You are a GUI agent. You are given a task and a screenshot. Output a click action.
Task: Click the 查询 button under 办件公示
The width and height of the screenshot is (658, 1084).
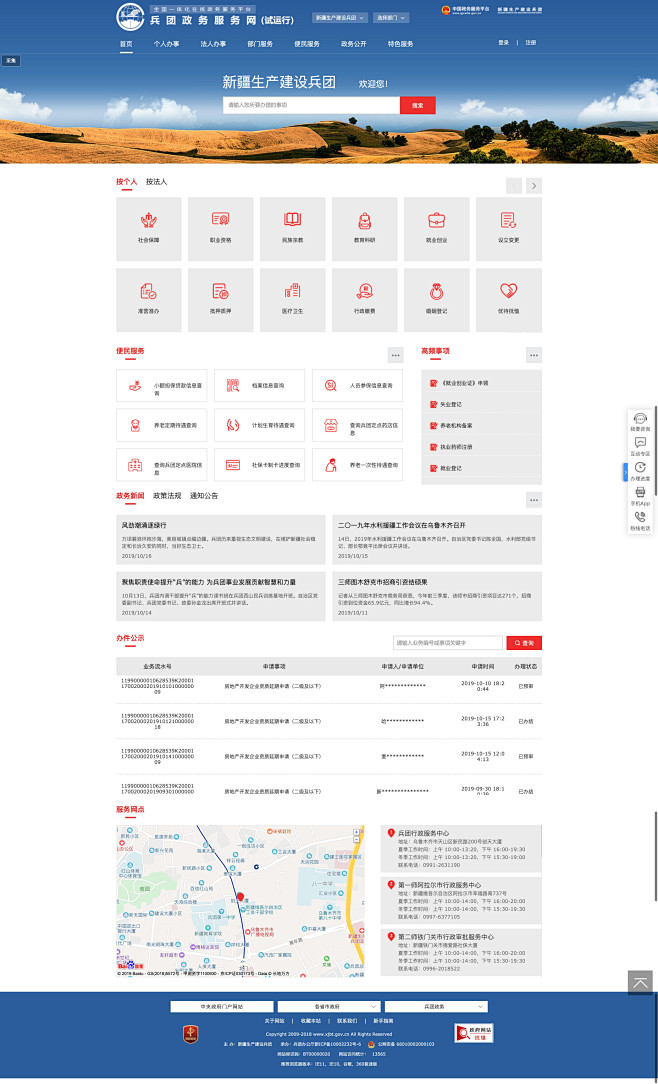(524, 642)
